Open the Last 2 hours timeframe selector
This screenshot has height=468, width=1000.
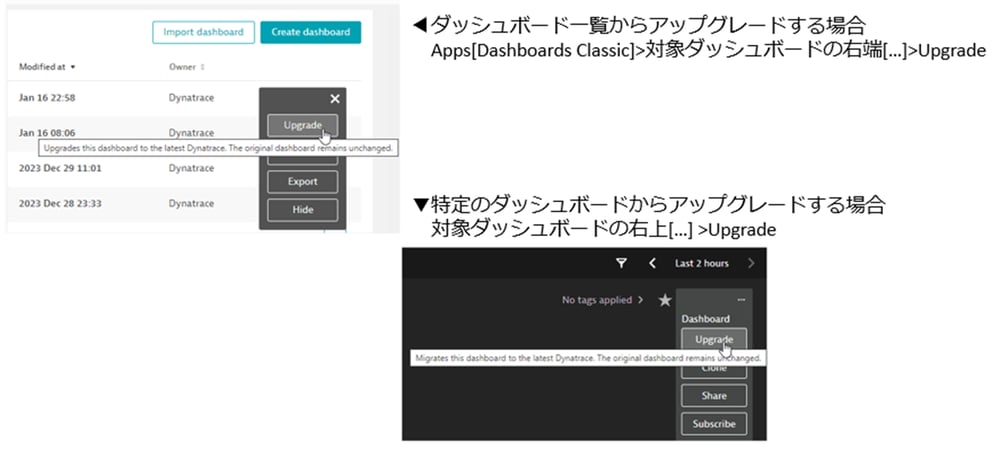pos(701,263)
